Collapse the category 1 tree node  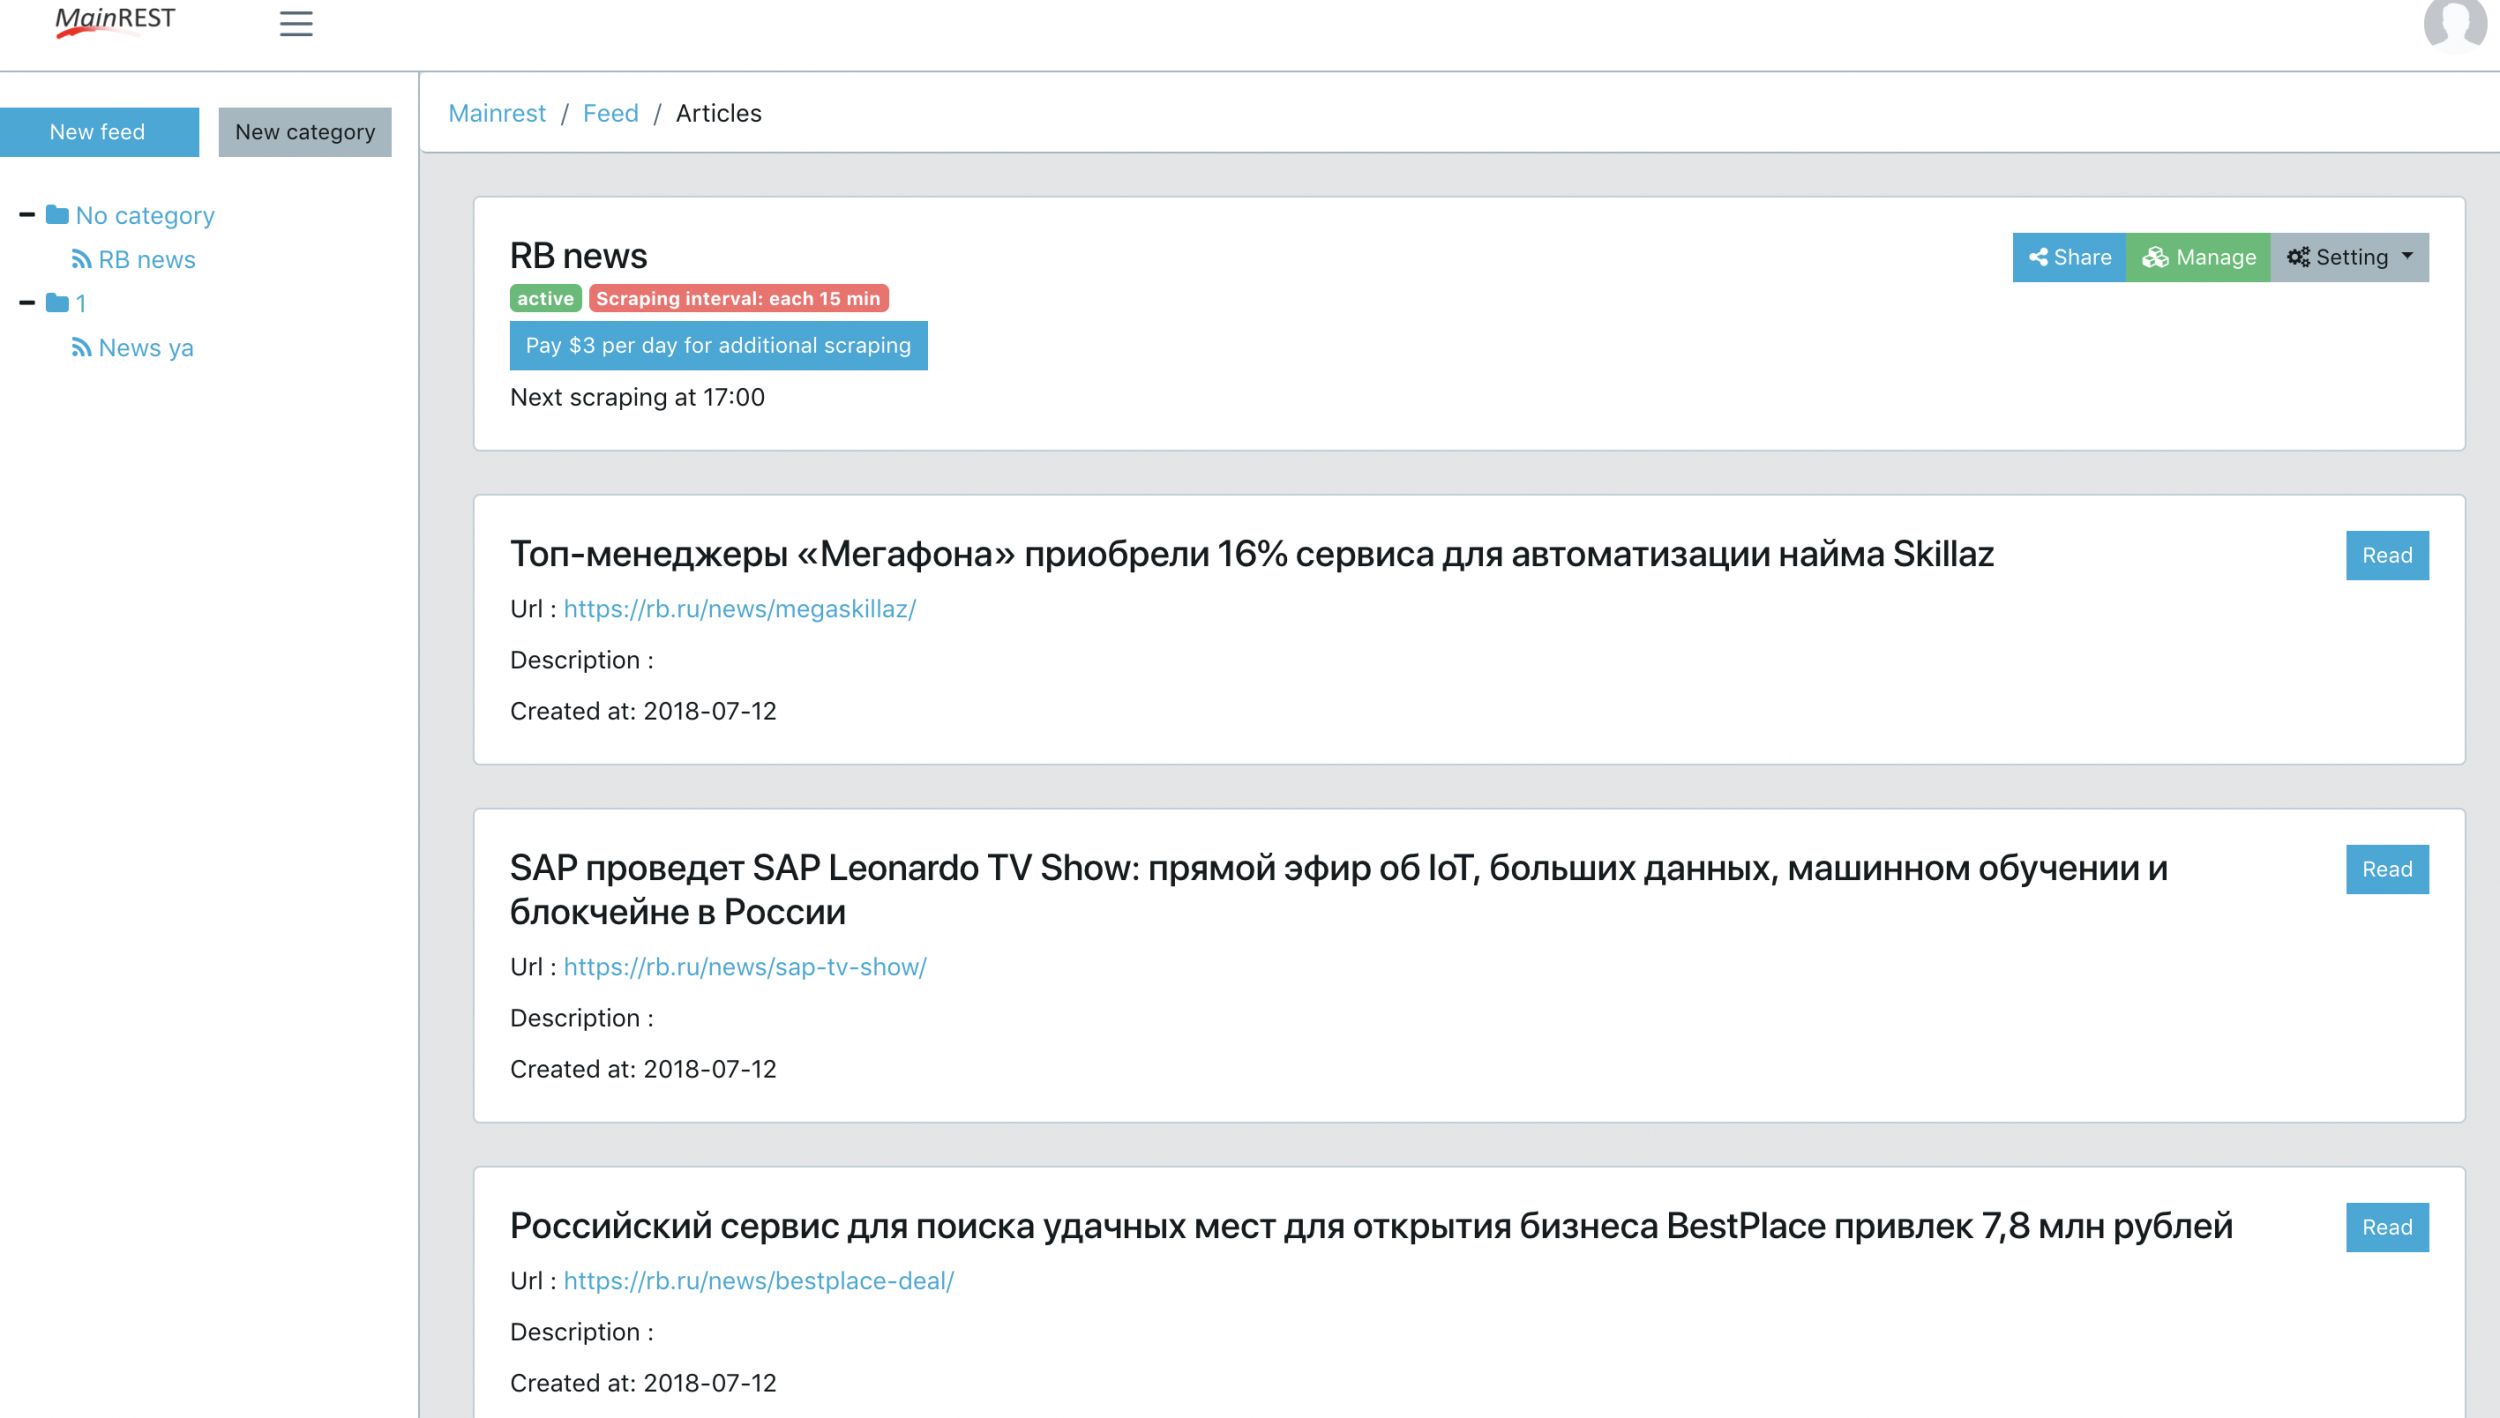[x=27, y=303]
